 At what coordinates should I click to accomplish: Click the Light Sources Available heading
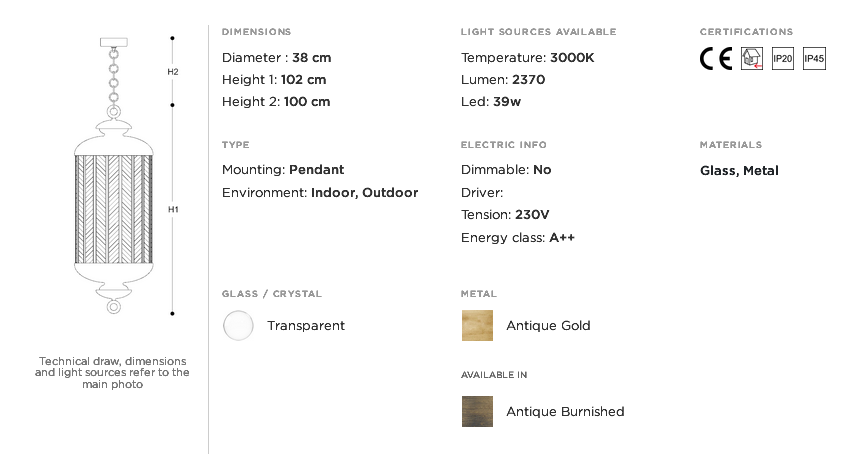538,32
